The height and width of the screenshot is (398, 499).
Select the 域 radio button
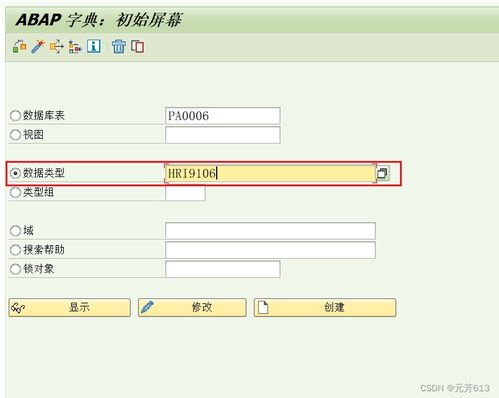point(15,231)
